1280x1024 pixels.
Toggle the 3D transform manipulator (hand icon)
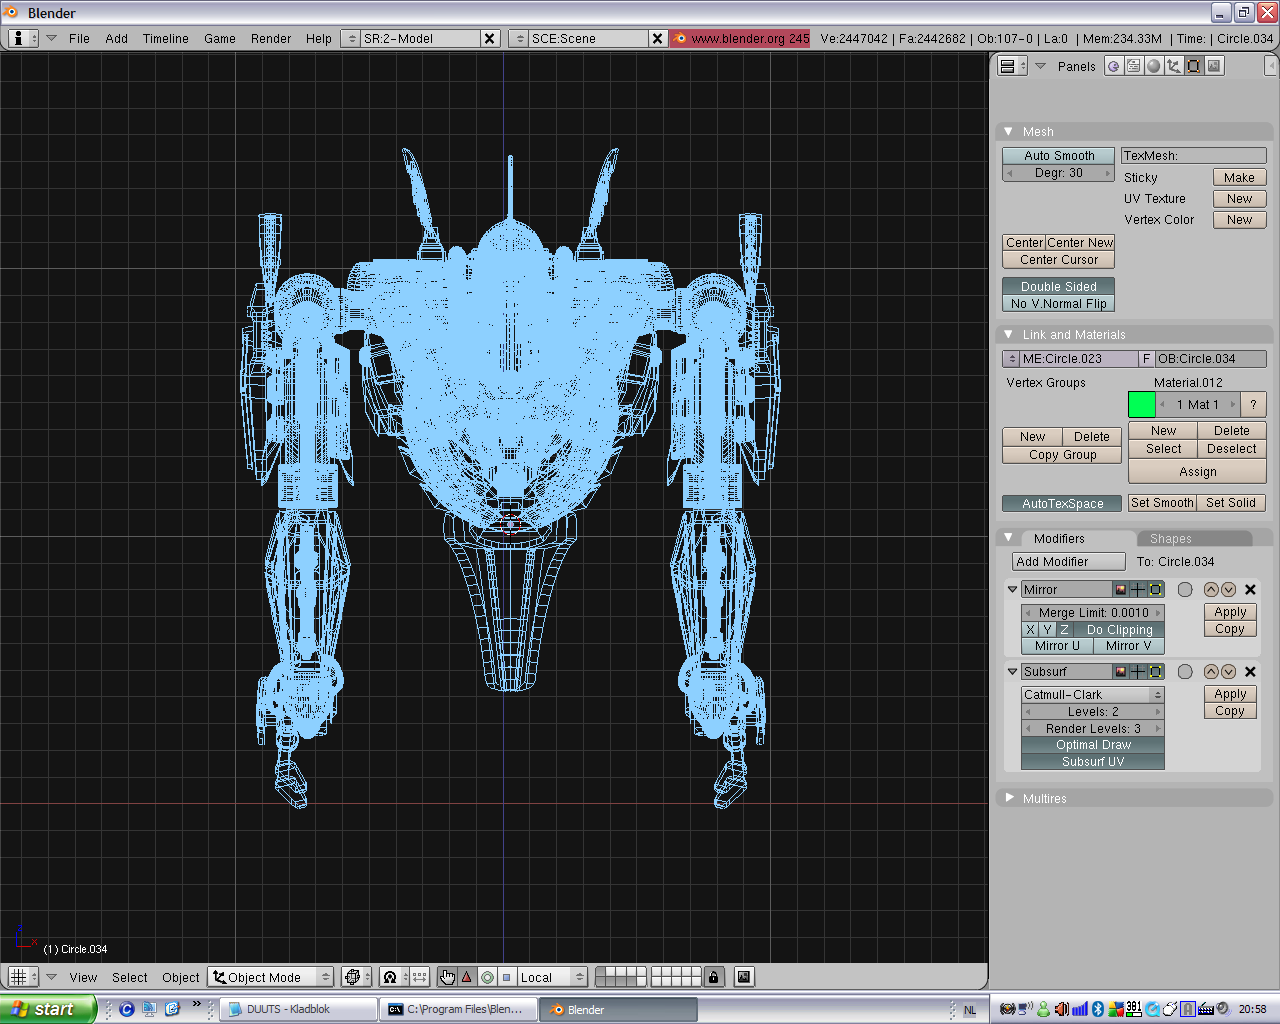(x=447, y=977)
